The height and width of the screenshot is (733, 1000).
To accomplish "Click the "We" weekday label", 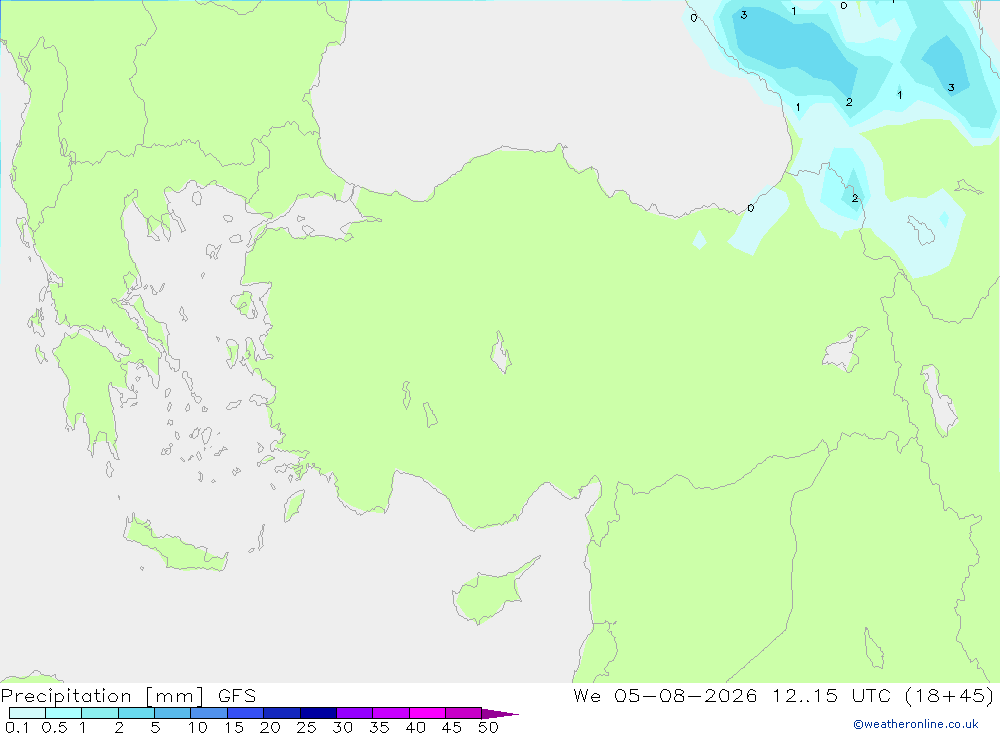I will (587, 695).
